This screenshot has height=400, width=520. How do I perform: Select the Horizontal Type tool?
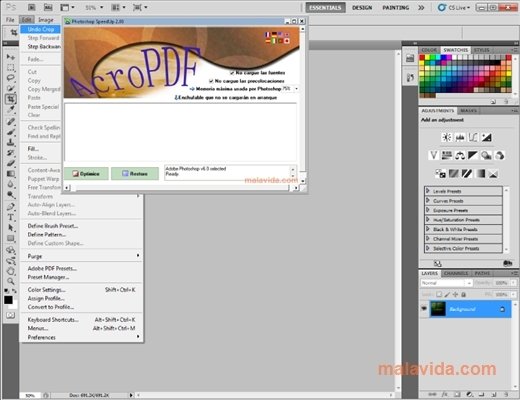[10, 217]
